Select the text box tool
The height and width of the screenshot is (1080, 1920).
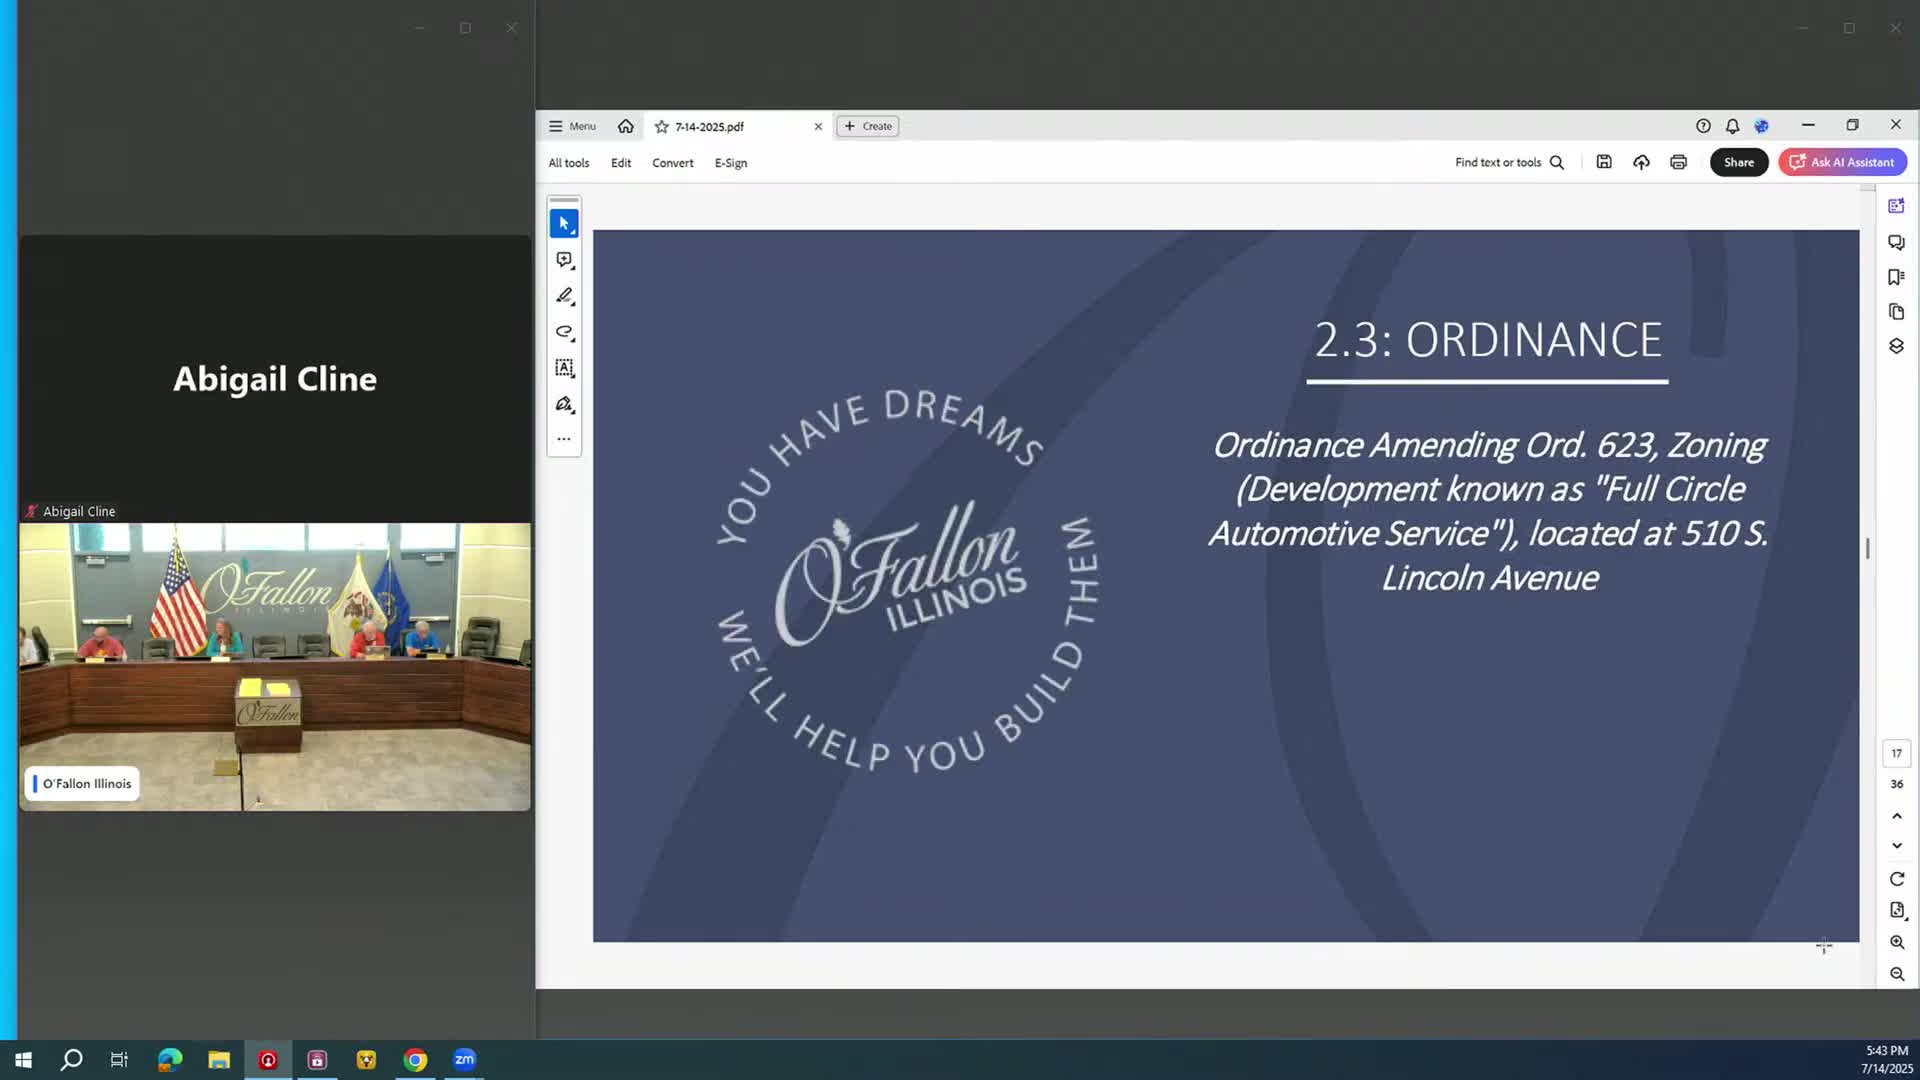point(564,368)
